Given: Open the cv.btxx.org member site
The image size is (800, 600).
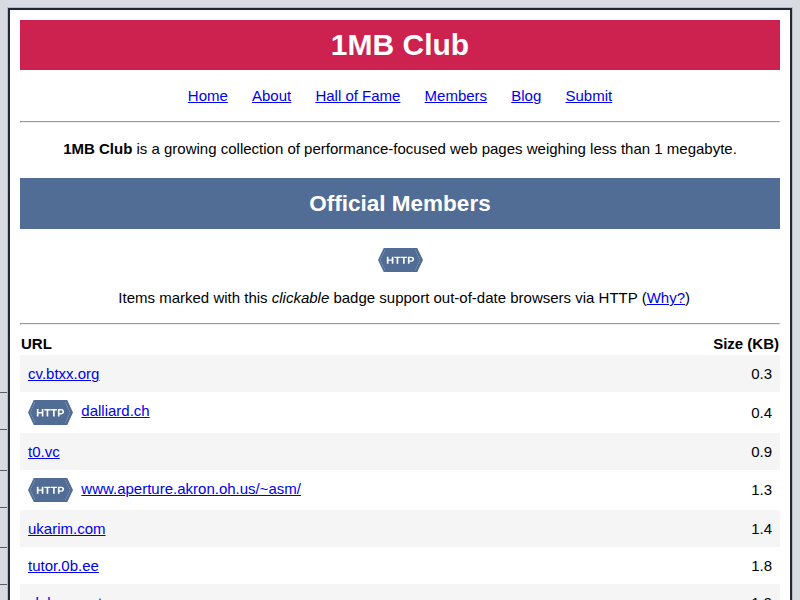Looking at the screenshot, I should click(x=63, y=374).
